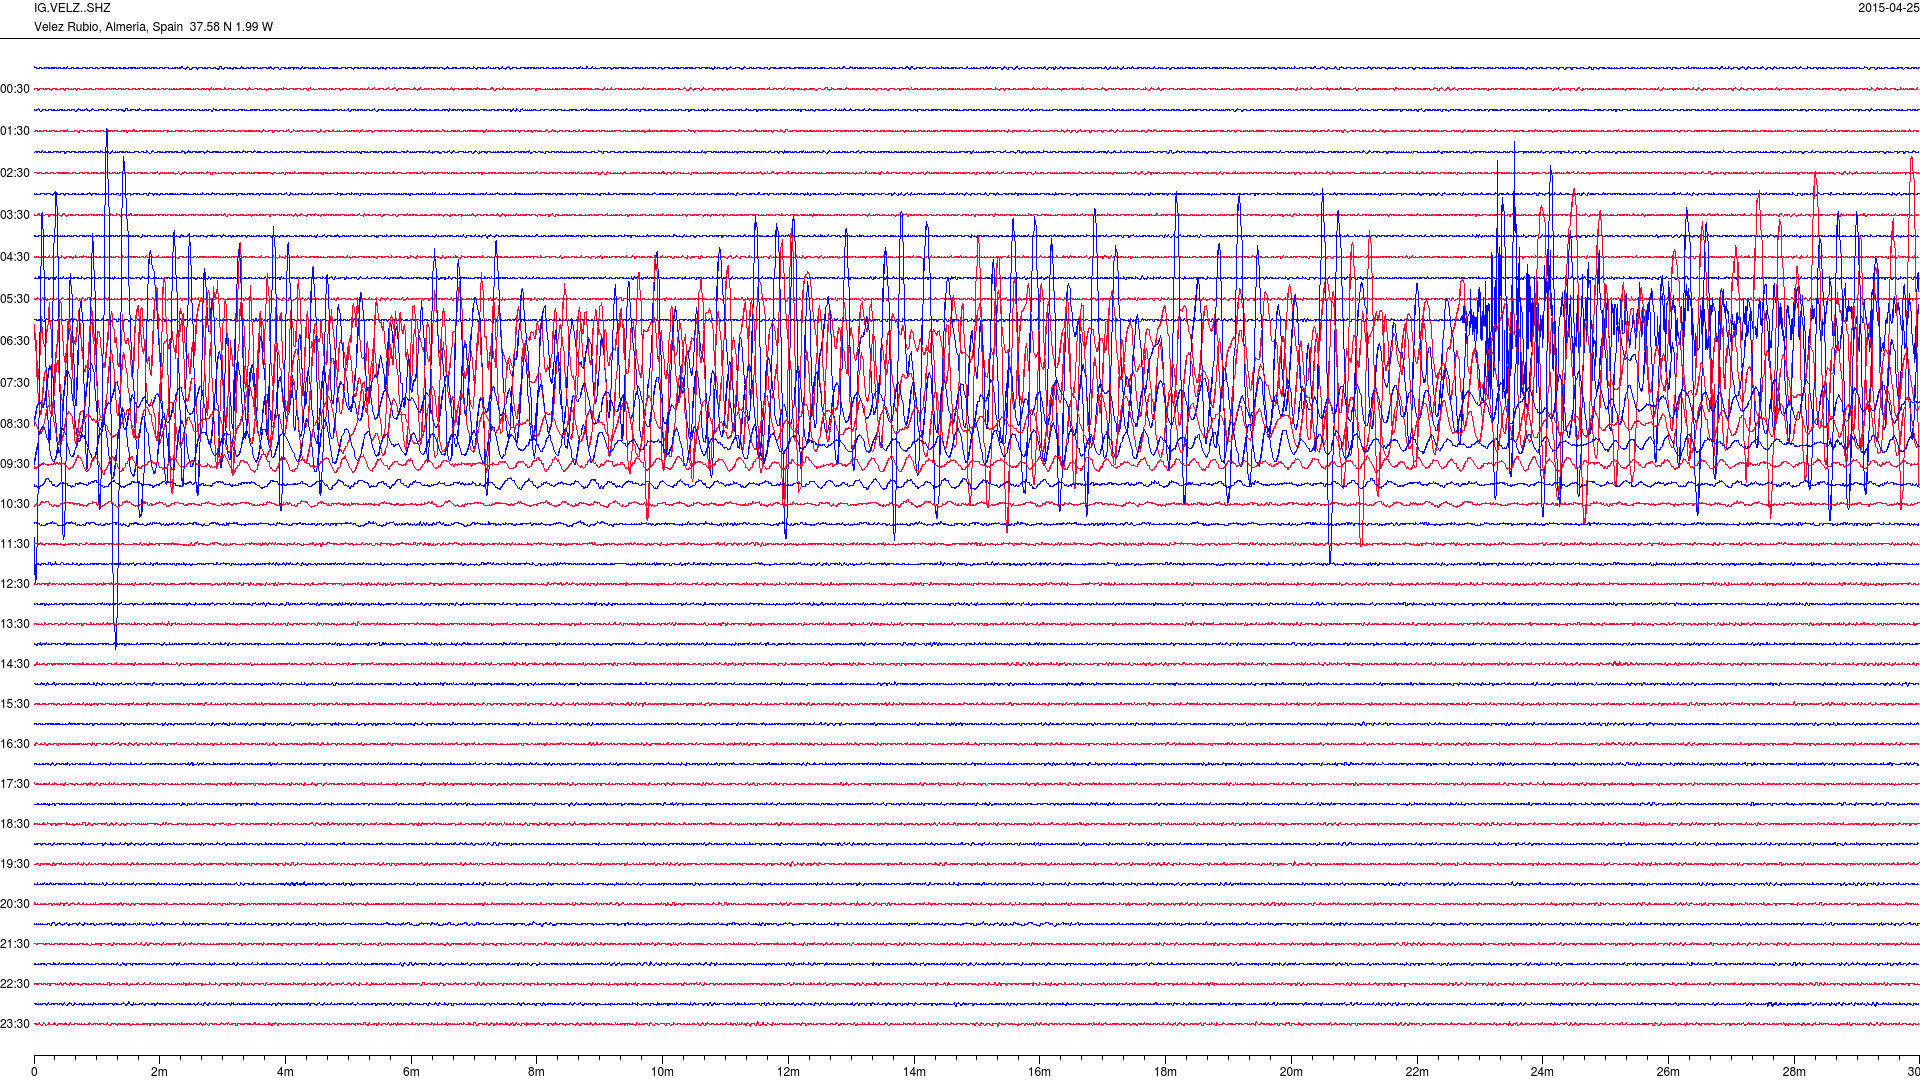Click the red seismic trace at 16:30
1920x1080 pixels.
977,744
